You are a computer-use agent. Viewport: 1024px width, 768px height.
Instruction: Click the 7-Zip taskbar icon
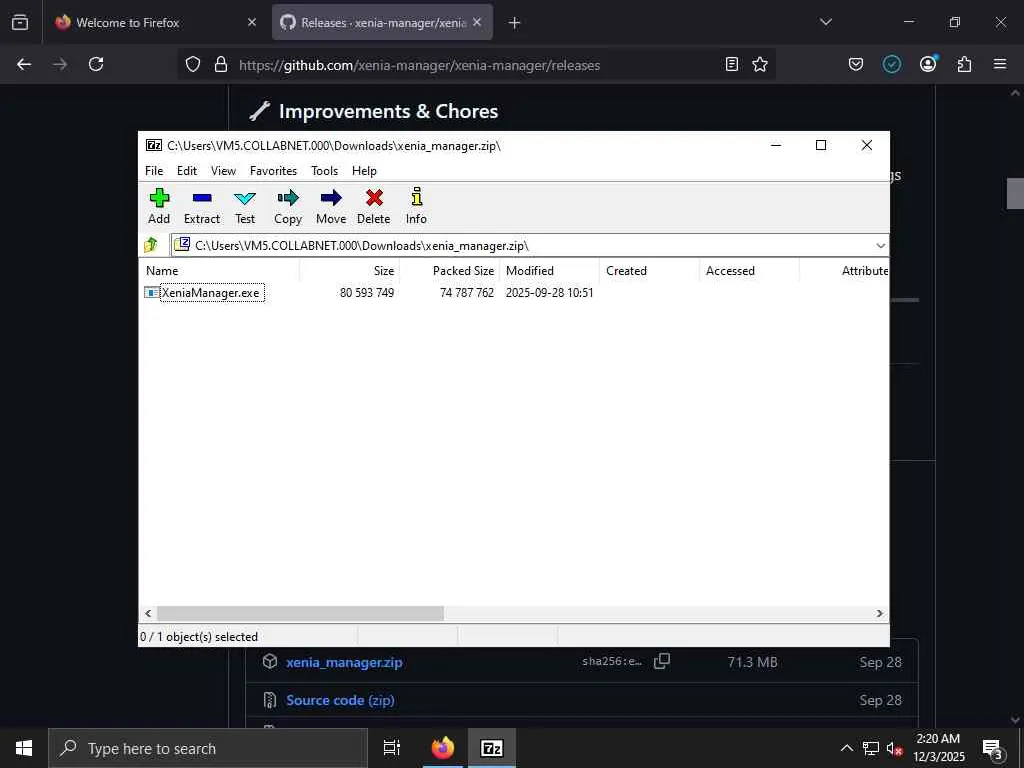492,748
